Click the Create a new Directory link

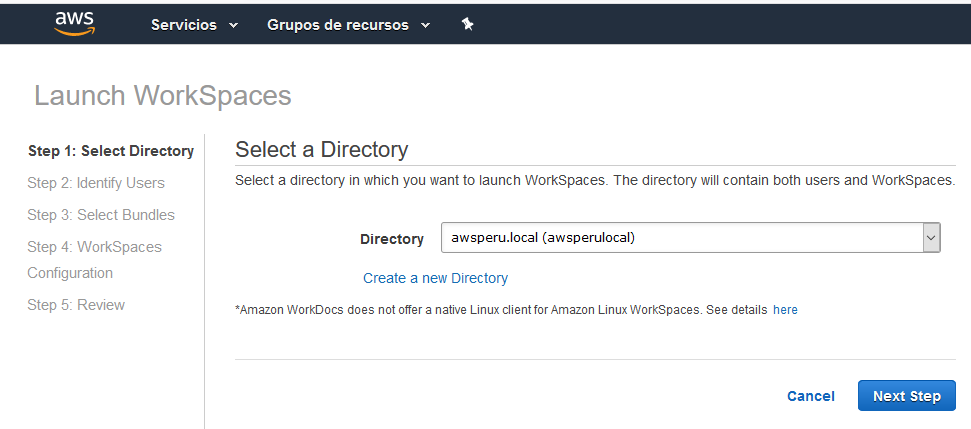[x=435, y=279]
